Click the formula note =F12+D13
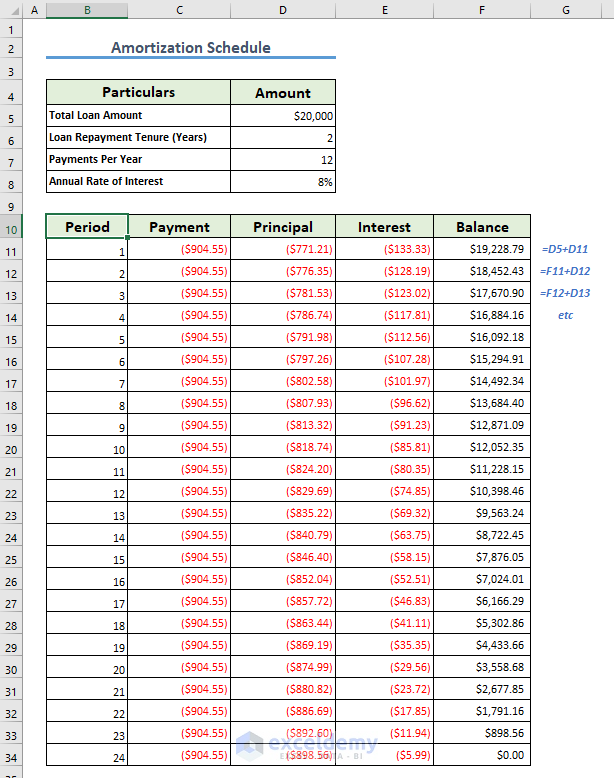614x778 pixels. [x=565, y=293]
